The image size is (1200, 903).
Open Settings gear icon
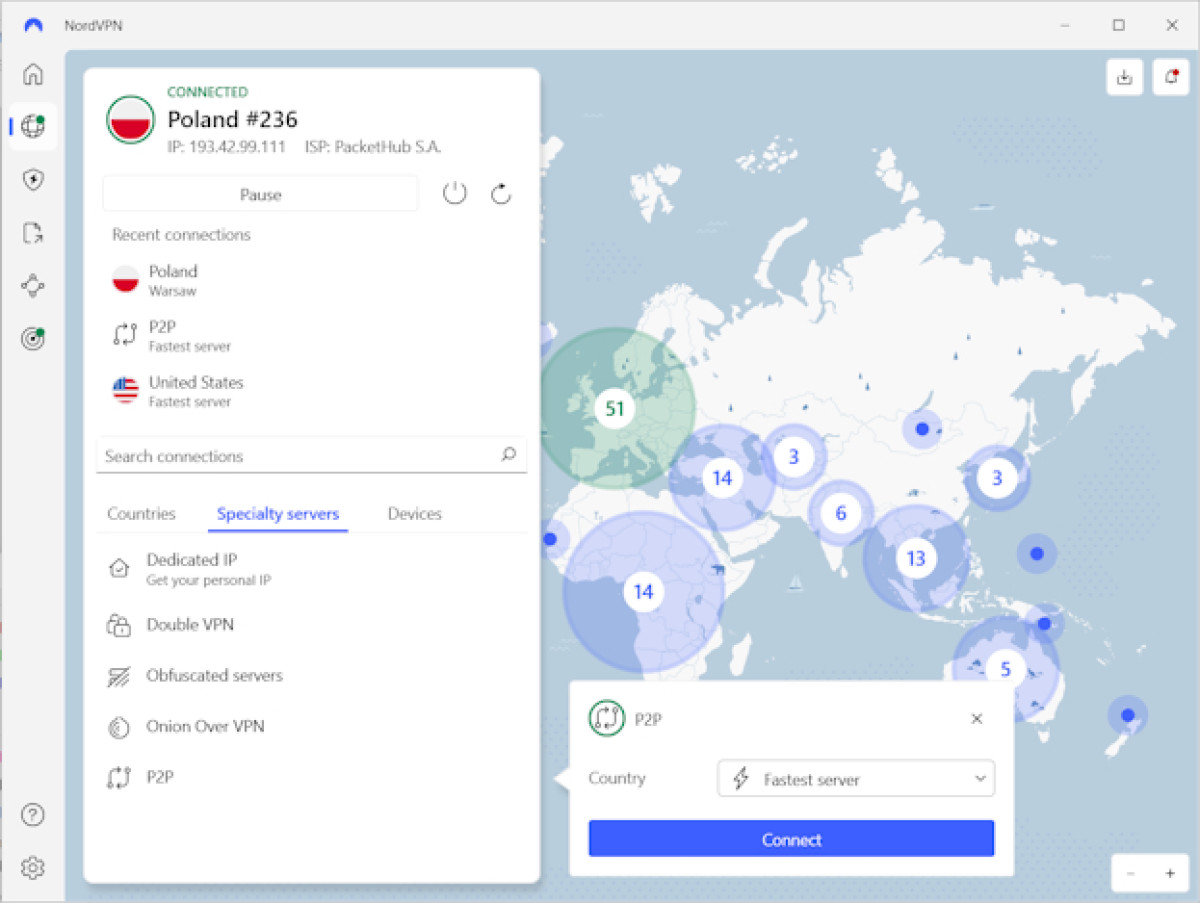(33, 867)
